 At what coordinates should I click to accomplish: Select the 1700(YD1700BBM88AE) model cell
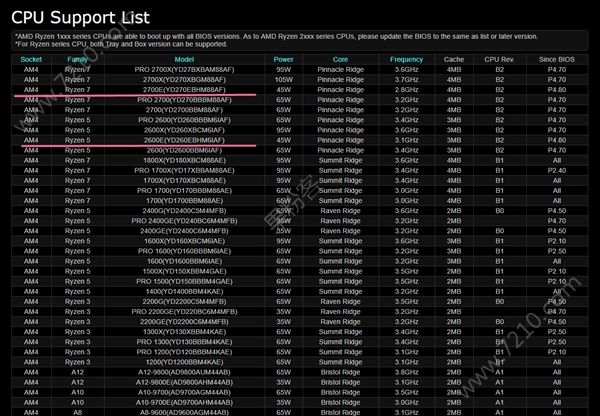pyautogui.click(x=184, y=201)
